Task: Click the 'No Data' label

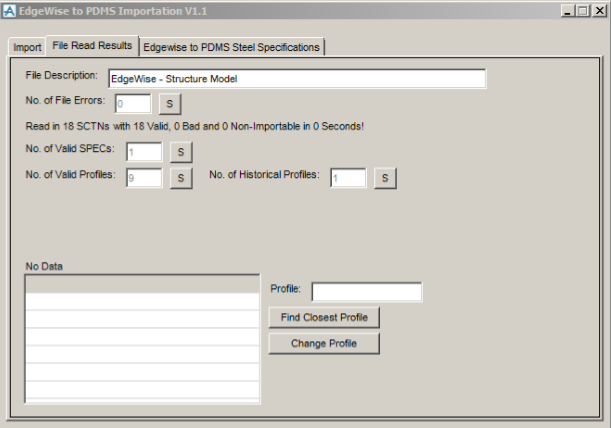Action: pos(44,266)
